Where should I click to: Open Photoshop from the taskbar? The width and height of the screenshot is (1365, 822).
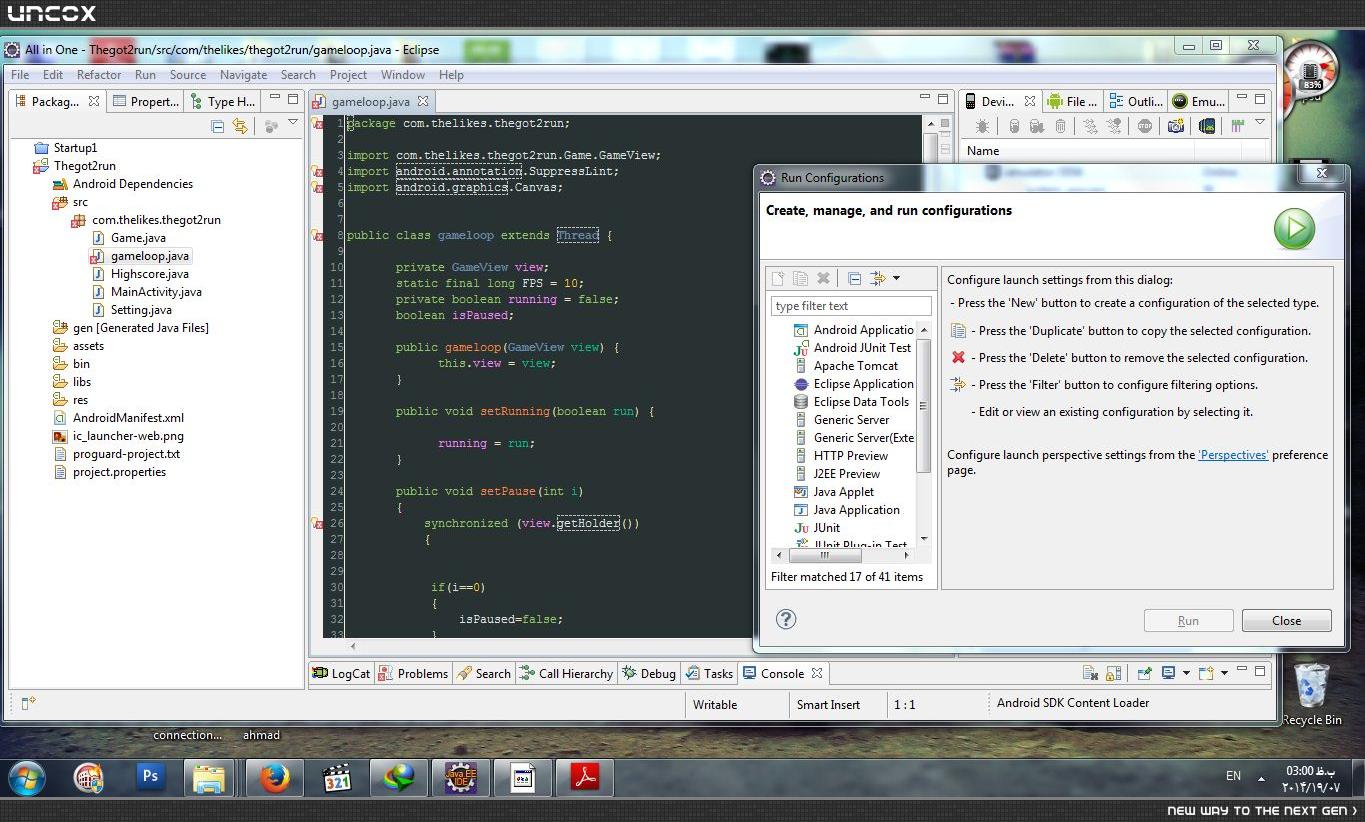(150, 777)
